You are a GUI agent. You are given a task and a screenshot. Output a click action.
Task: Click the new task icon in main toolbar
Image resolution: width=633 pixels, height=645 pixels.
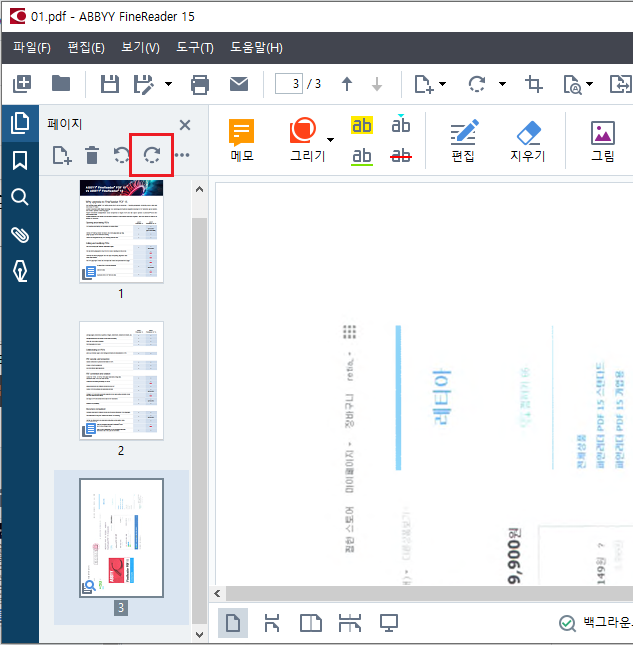tap(22, 84)
